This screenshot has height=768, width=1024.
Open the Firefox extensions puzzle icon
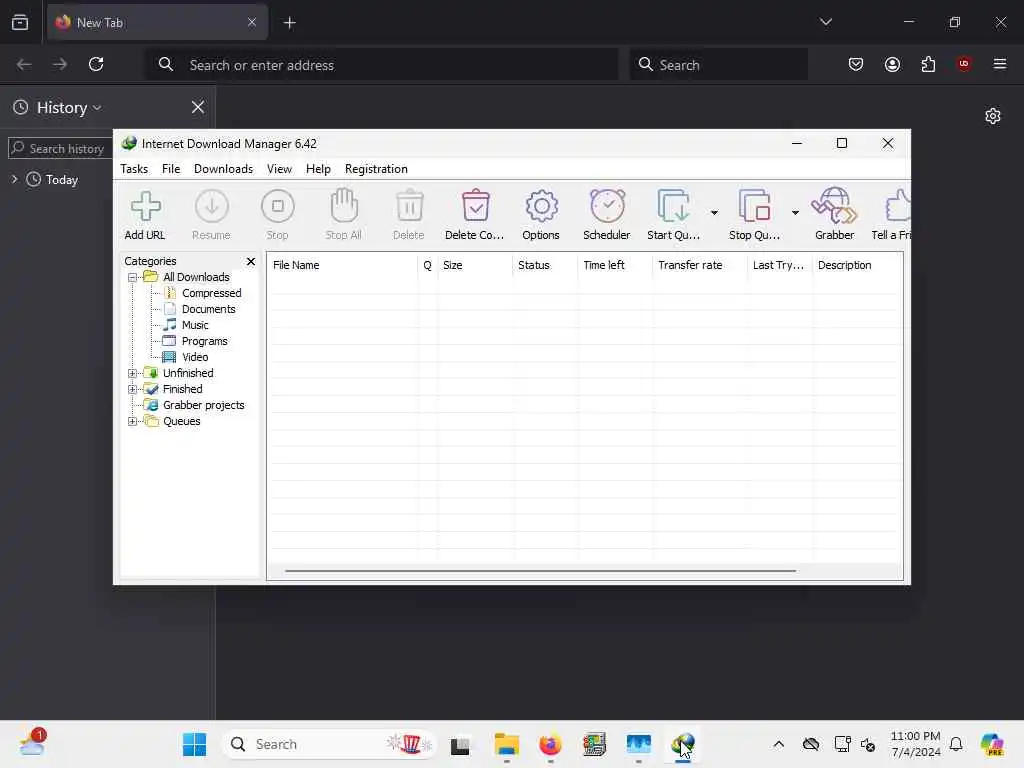(928, 64)
